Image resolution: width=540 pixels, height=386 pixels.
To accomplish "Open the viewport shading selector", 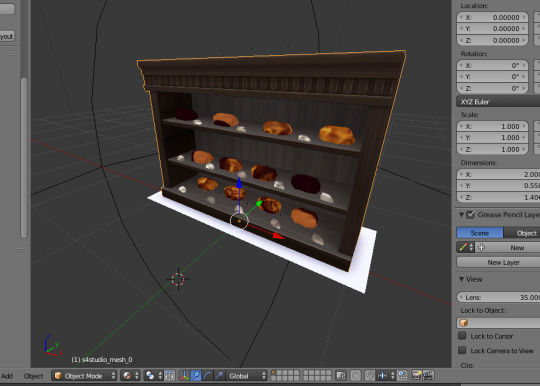I will [x=131, y=376].
